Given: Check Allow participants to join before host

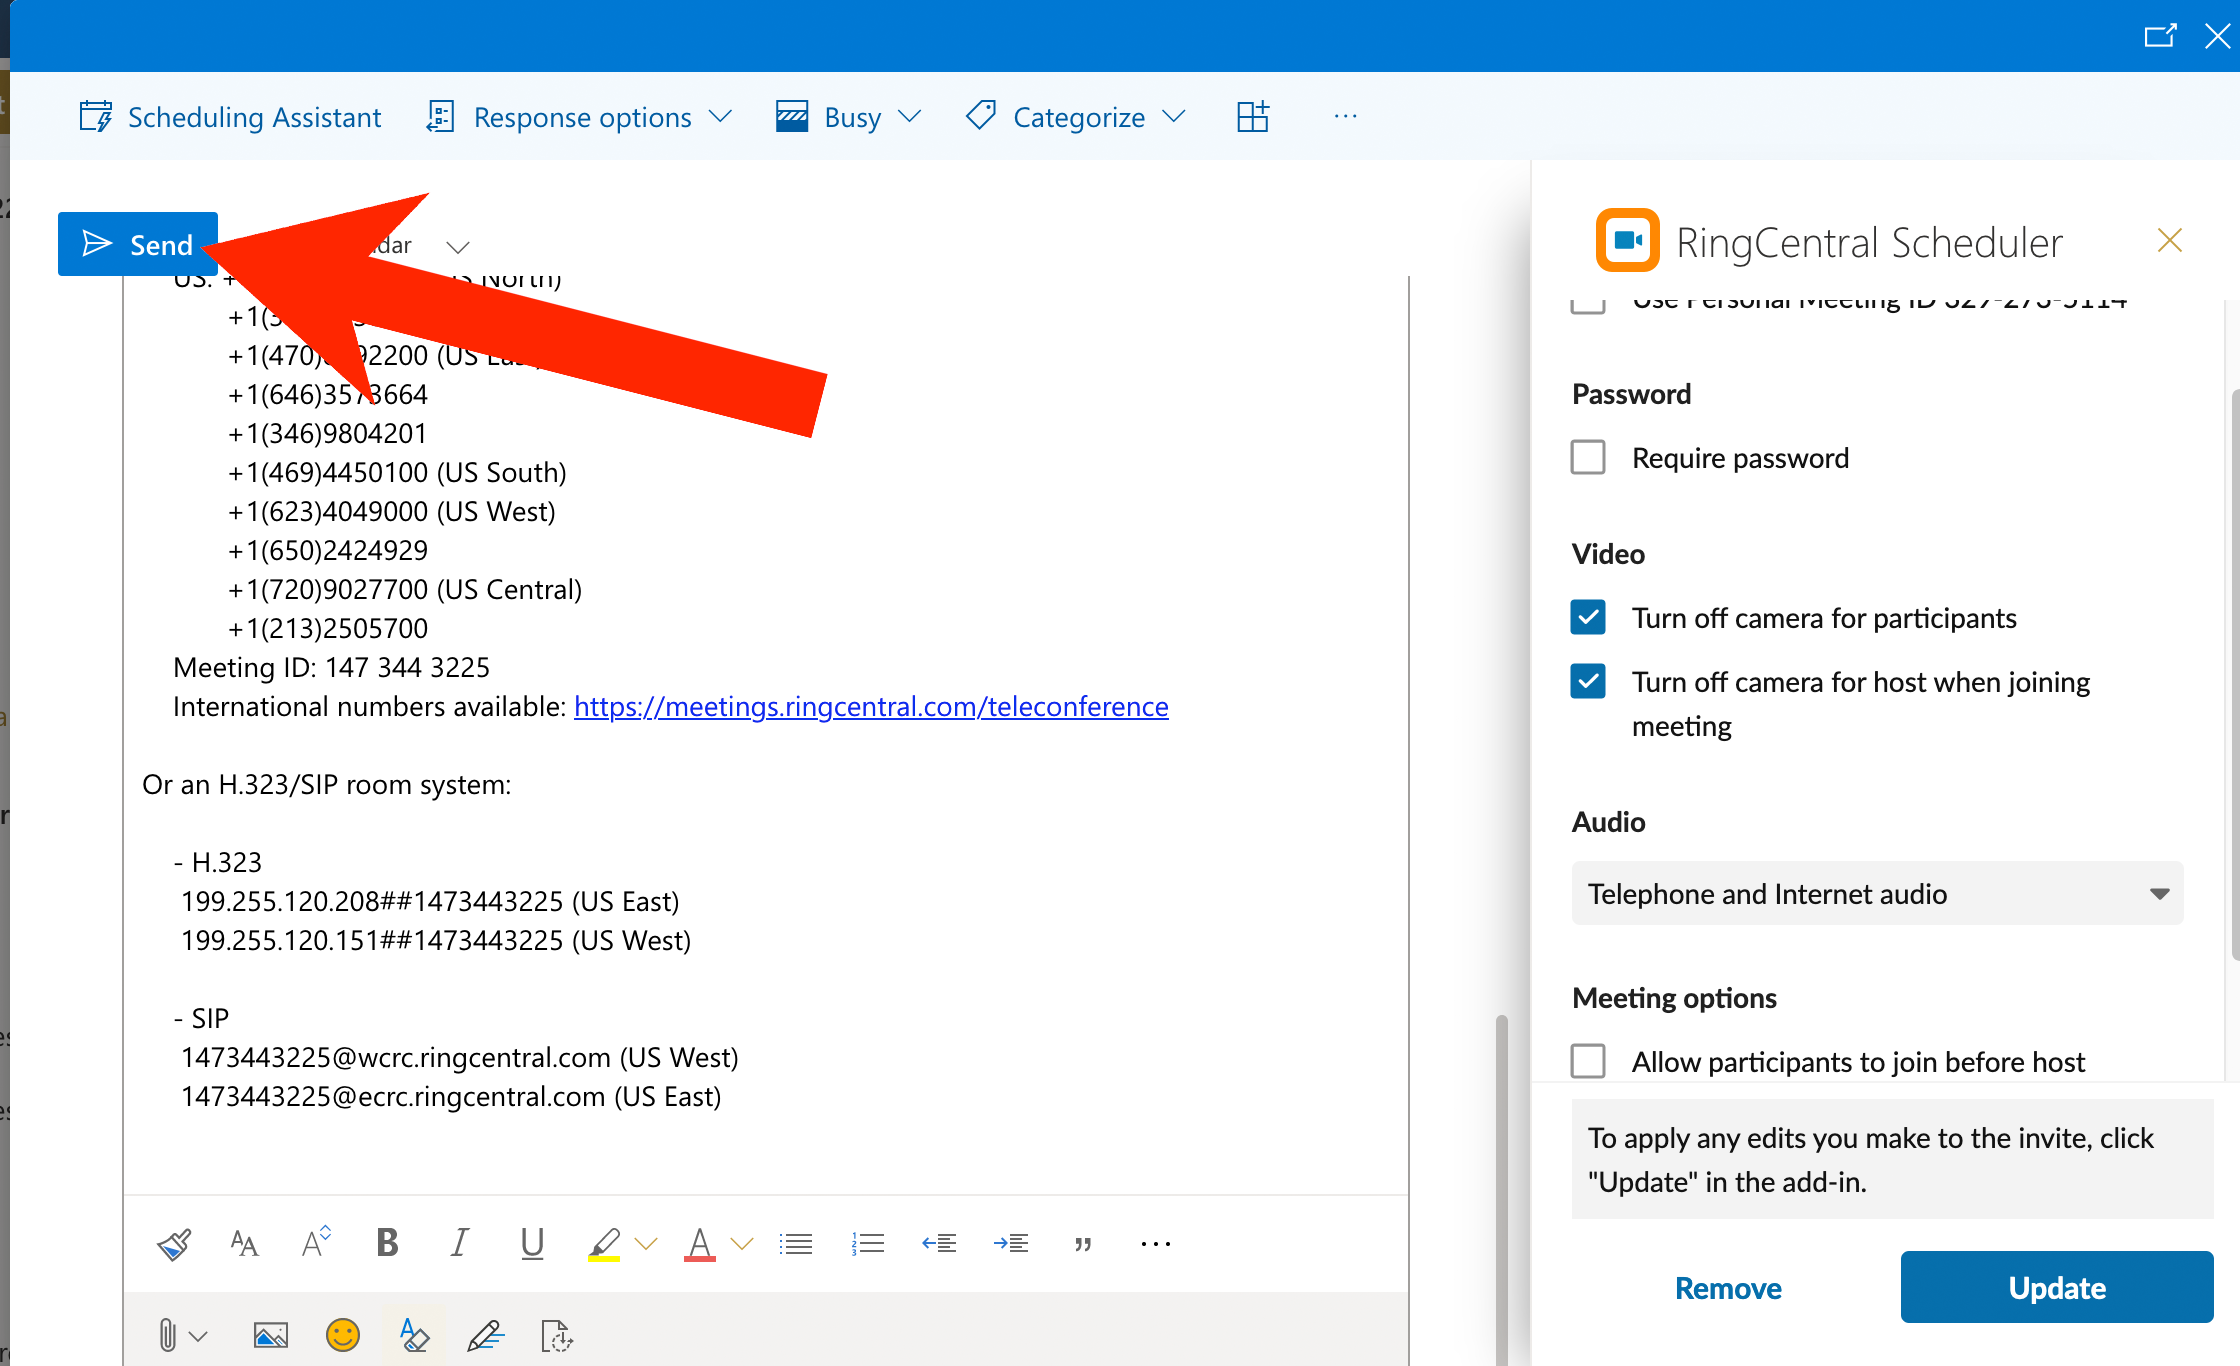Looking at the screenshot, I should (1588, 1061).
